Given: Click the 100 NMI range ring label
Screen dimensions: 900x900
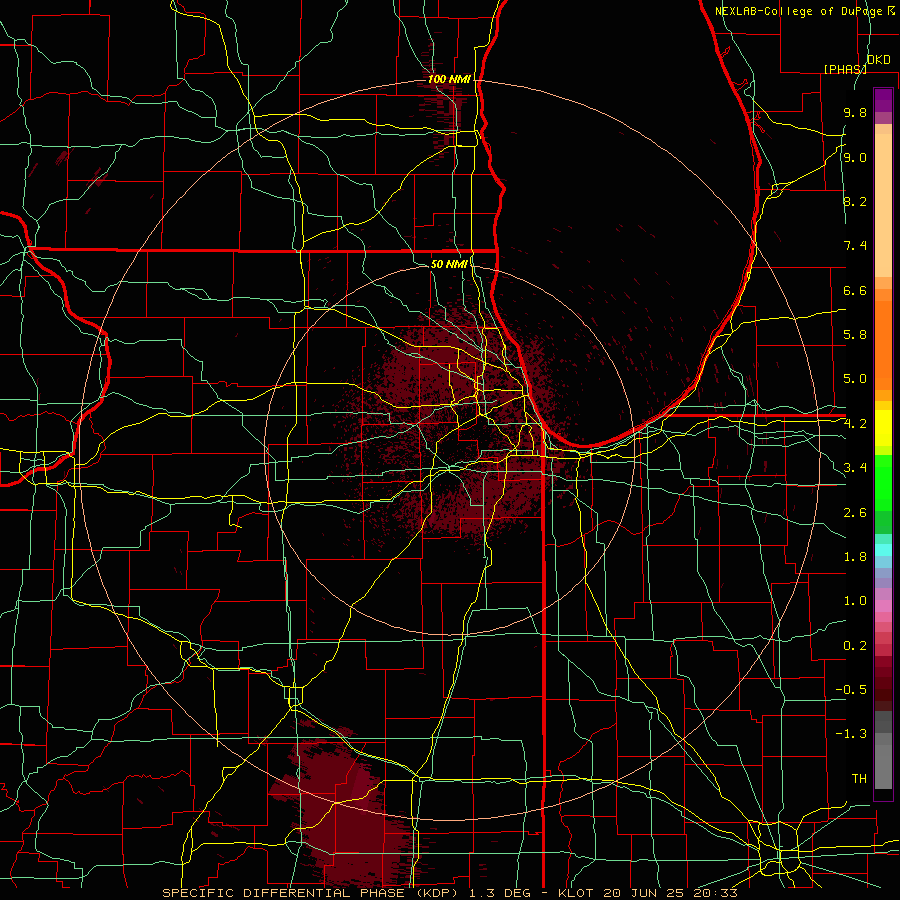Looking at the screenshot, I should pos(449,79).
